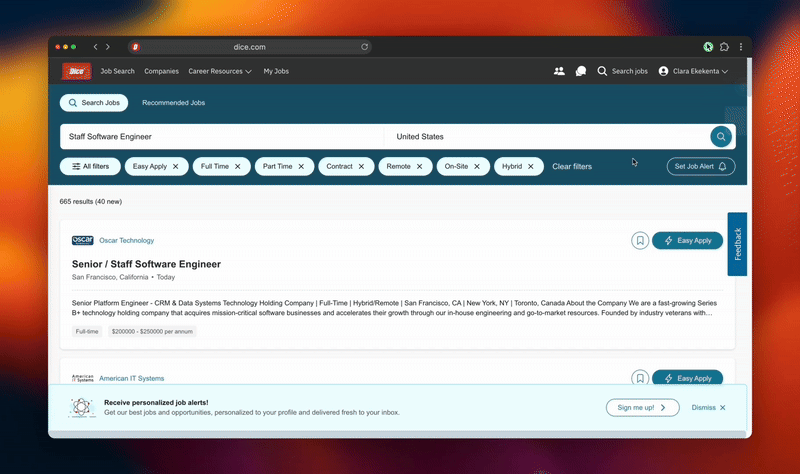Click the teal magnifier search button
Viewport: 800px width, 474px height.
click(x=720, y=137)
